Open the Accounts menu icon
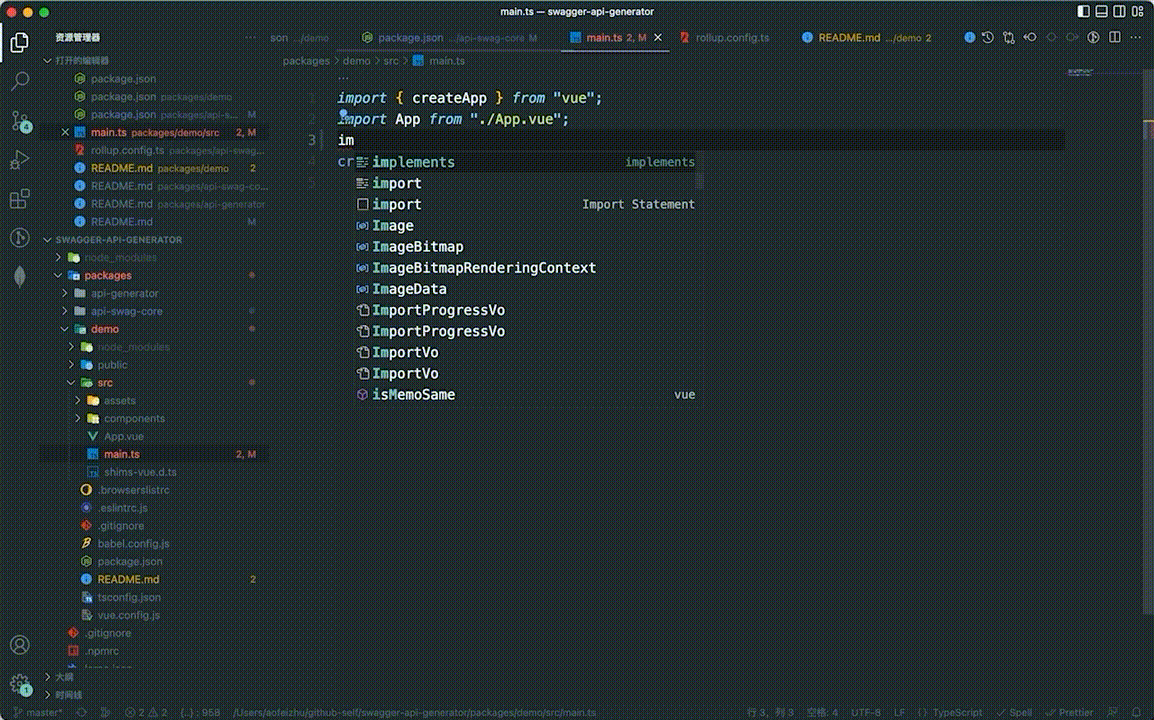This screenshot has height=720, width=1154. [20, 645]
